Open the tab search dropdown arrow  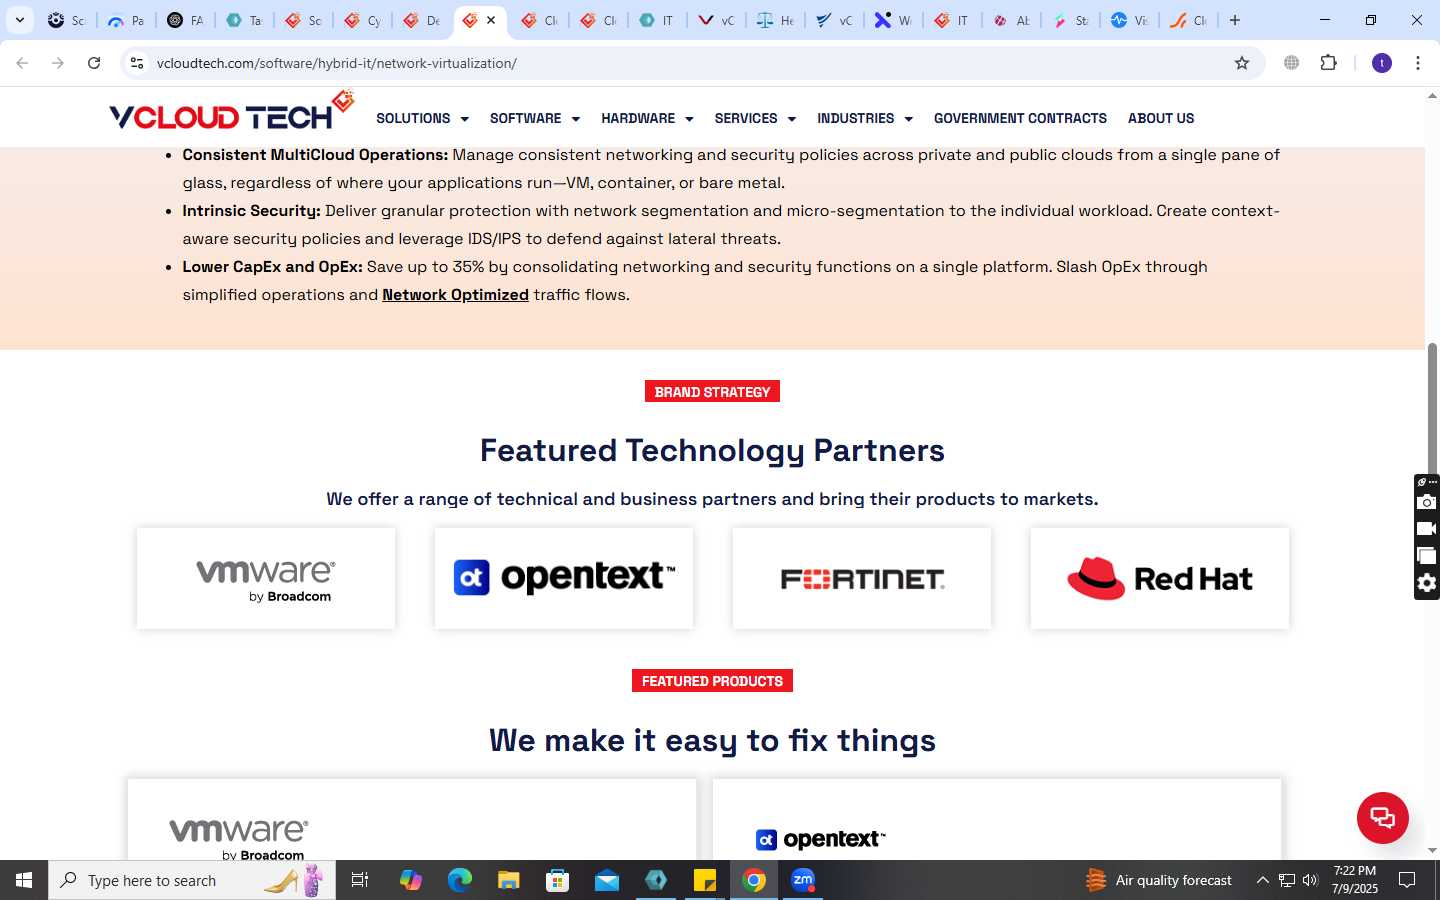click(x=19, y=20)
